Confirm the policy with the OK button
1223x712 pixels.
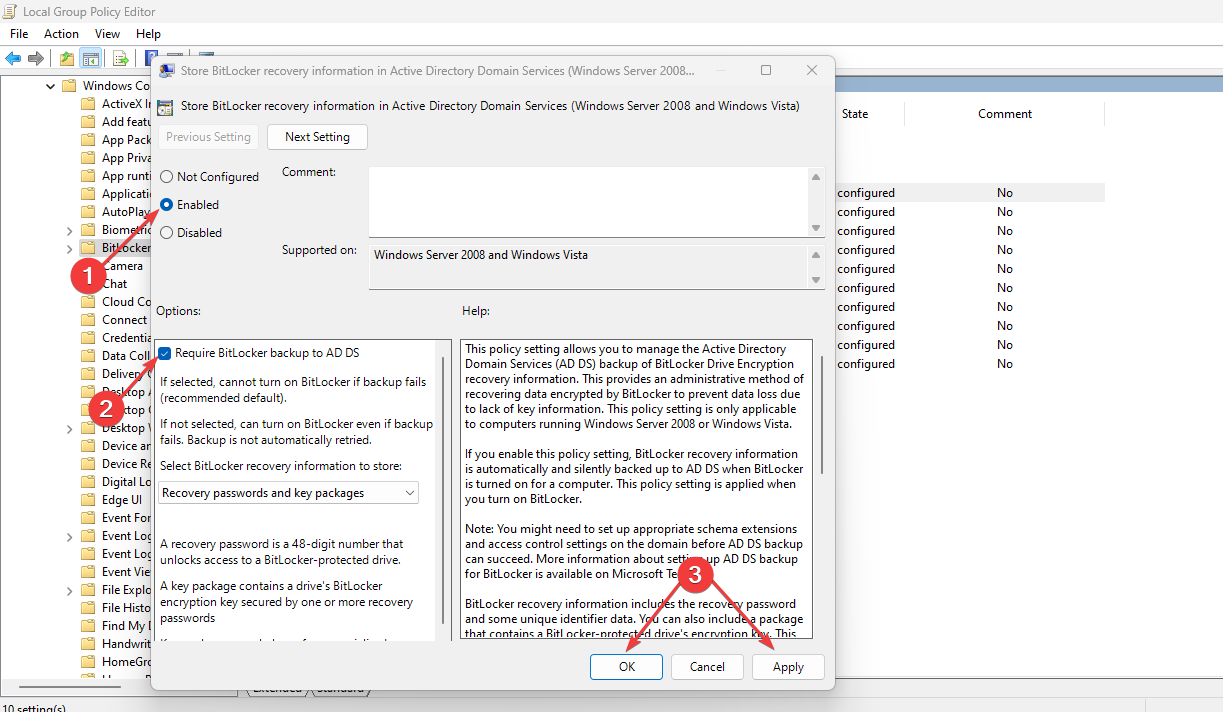(x=627, y=667)
